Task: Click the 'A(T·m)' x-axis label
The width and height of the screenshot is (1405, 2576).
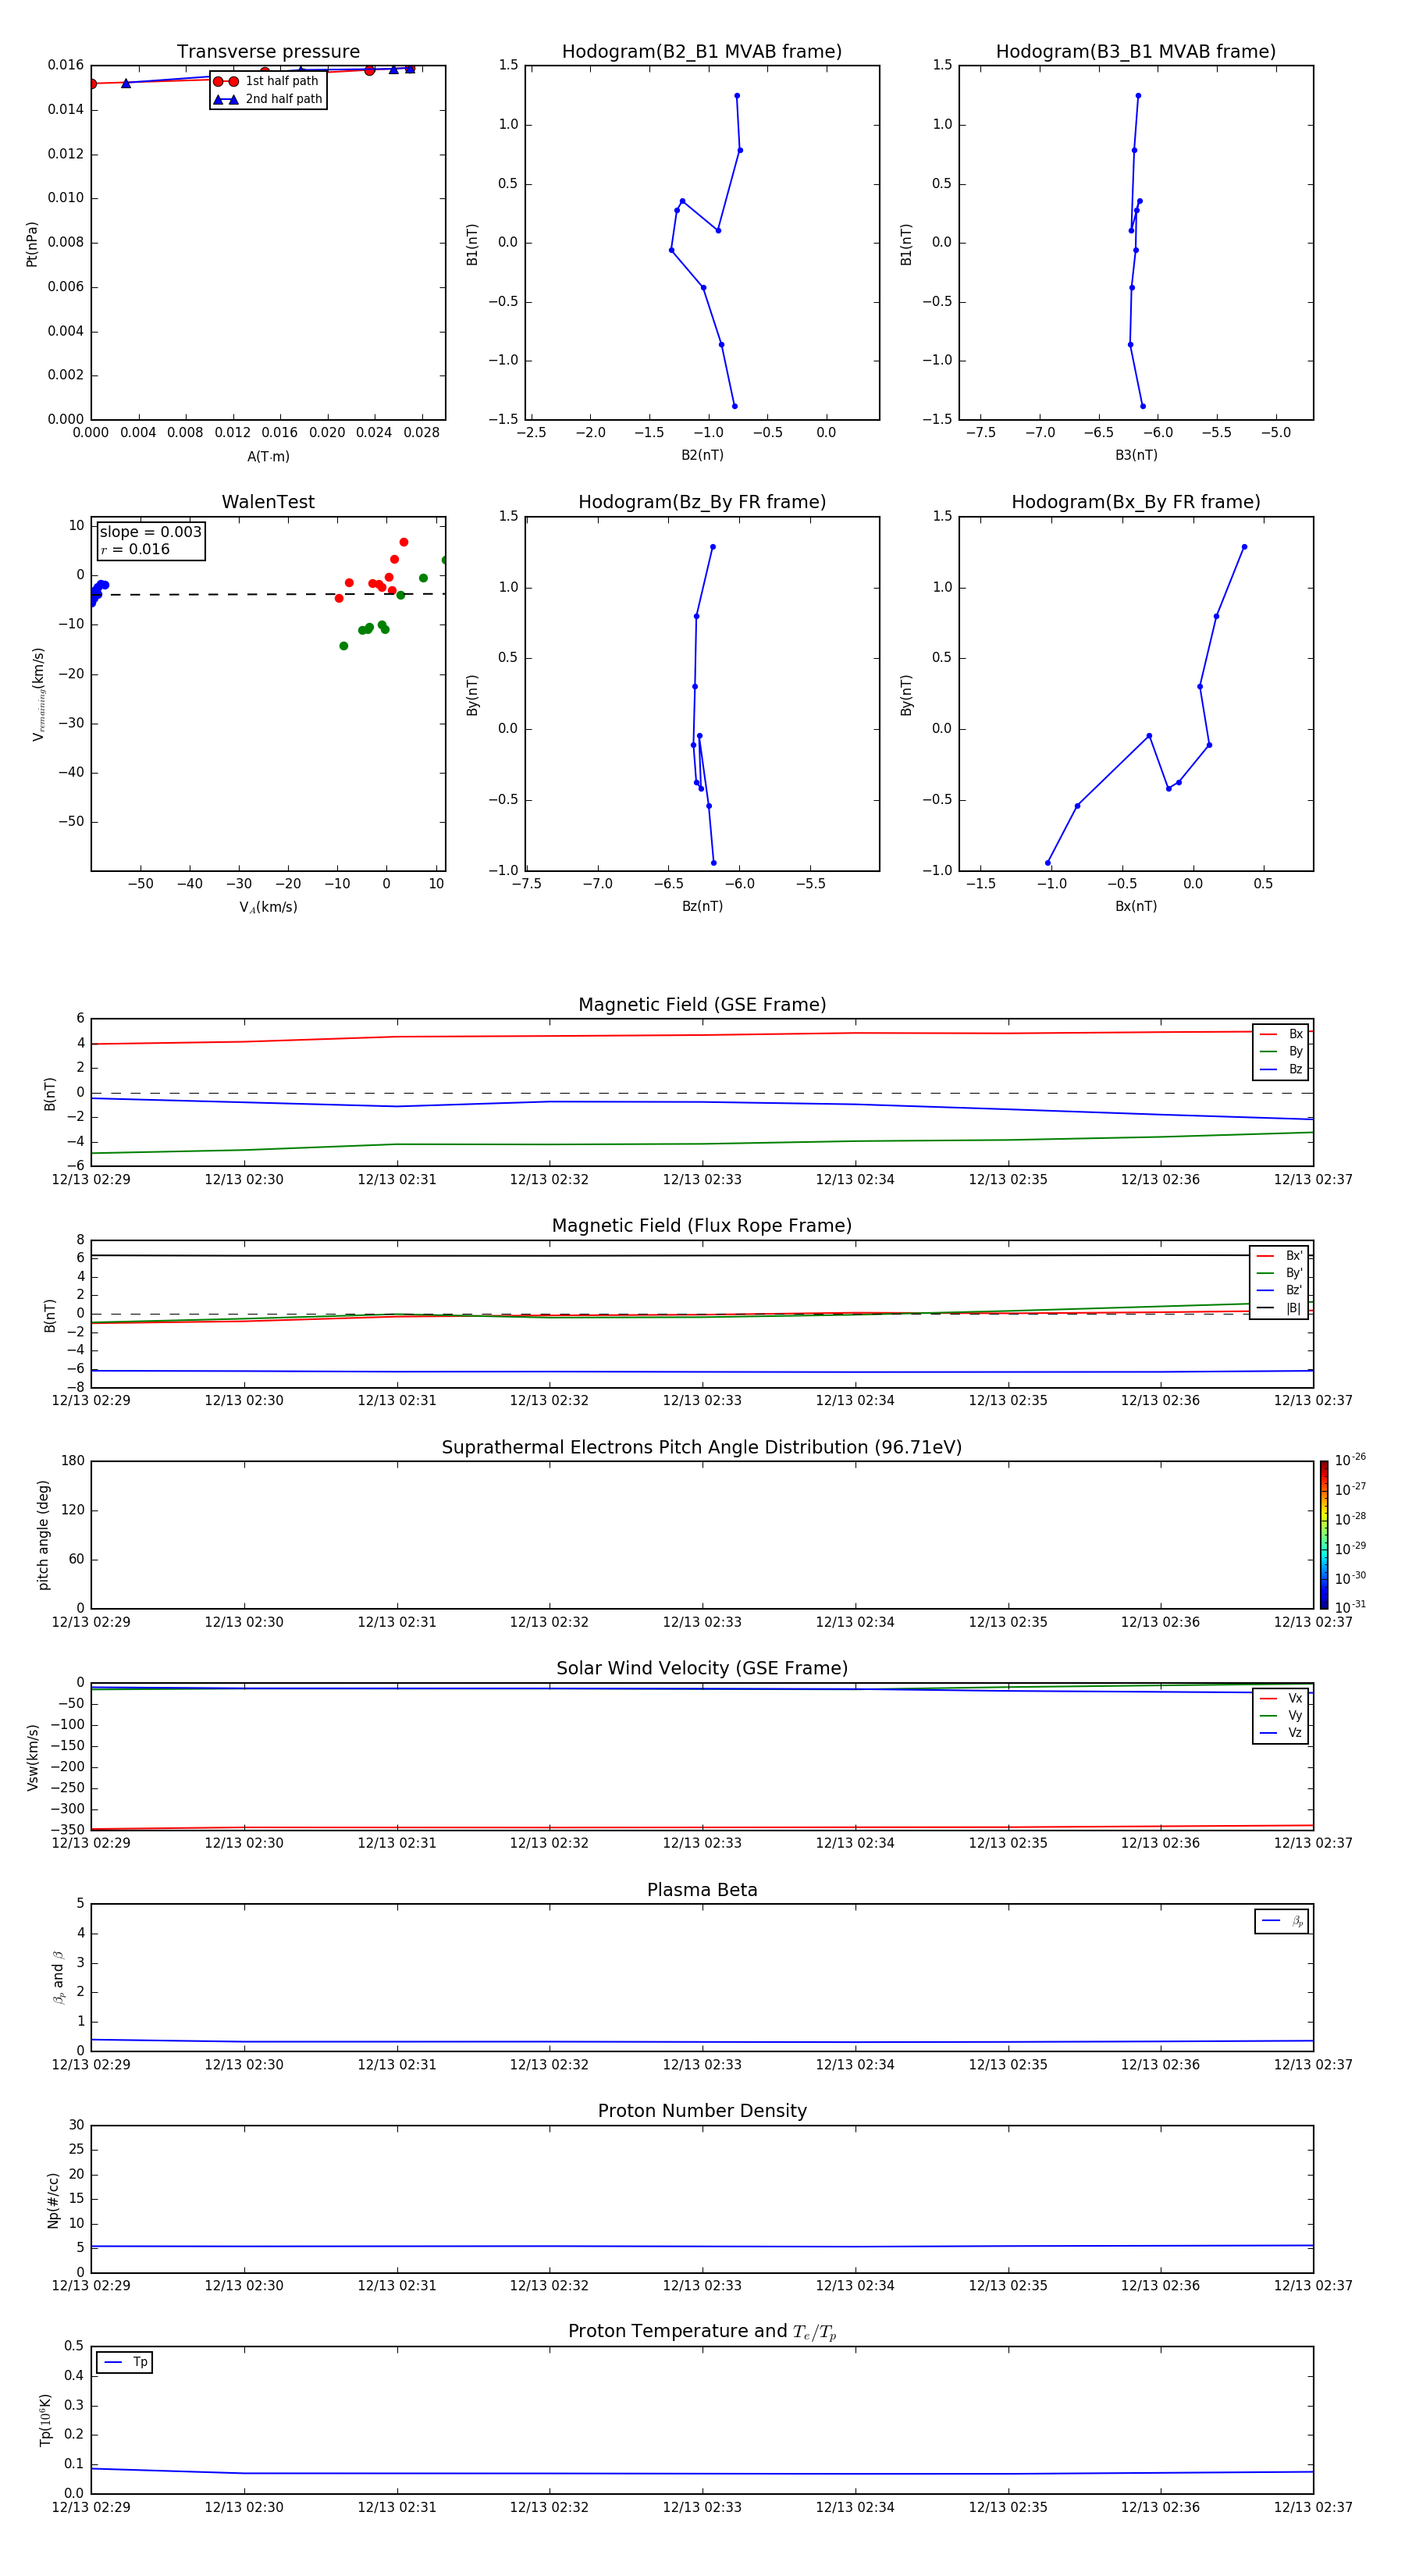Action: pos(268,457)
